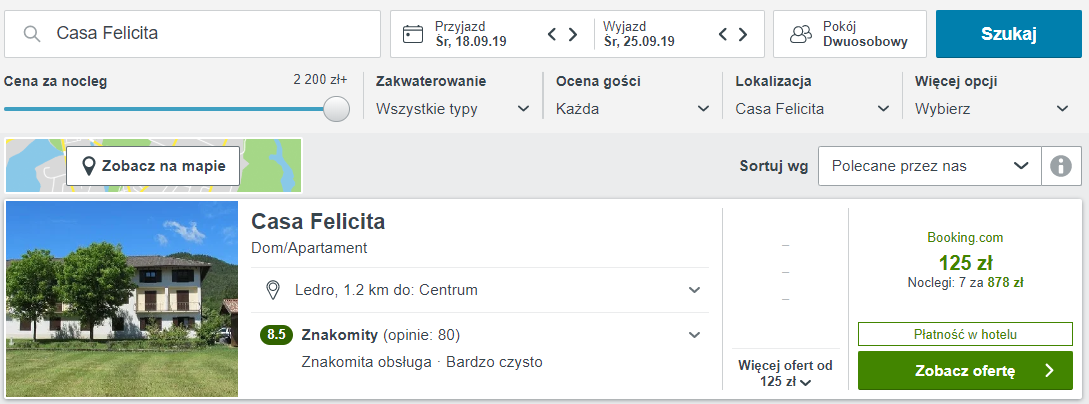Image resolution: width=1089 pixels, height=404 pixels.
Task: Open the Casa Felicita hotel photo
Action: [x=122, y=299]
